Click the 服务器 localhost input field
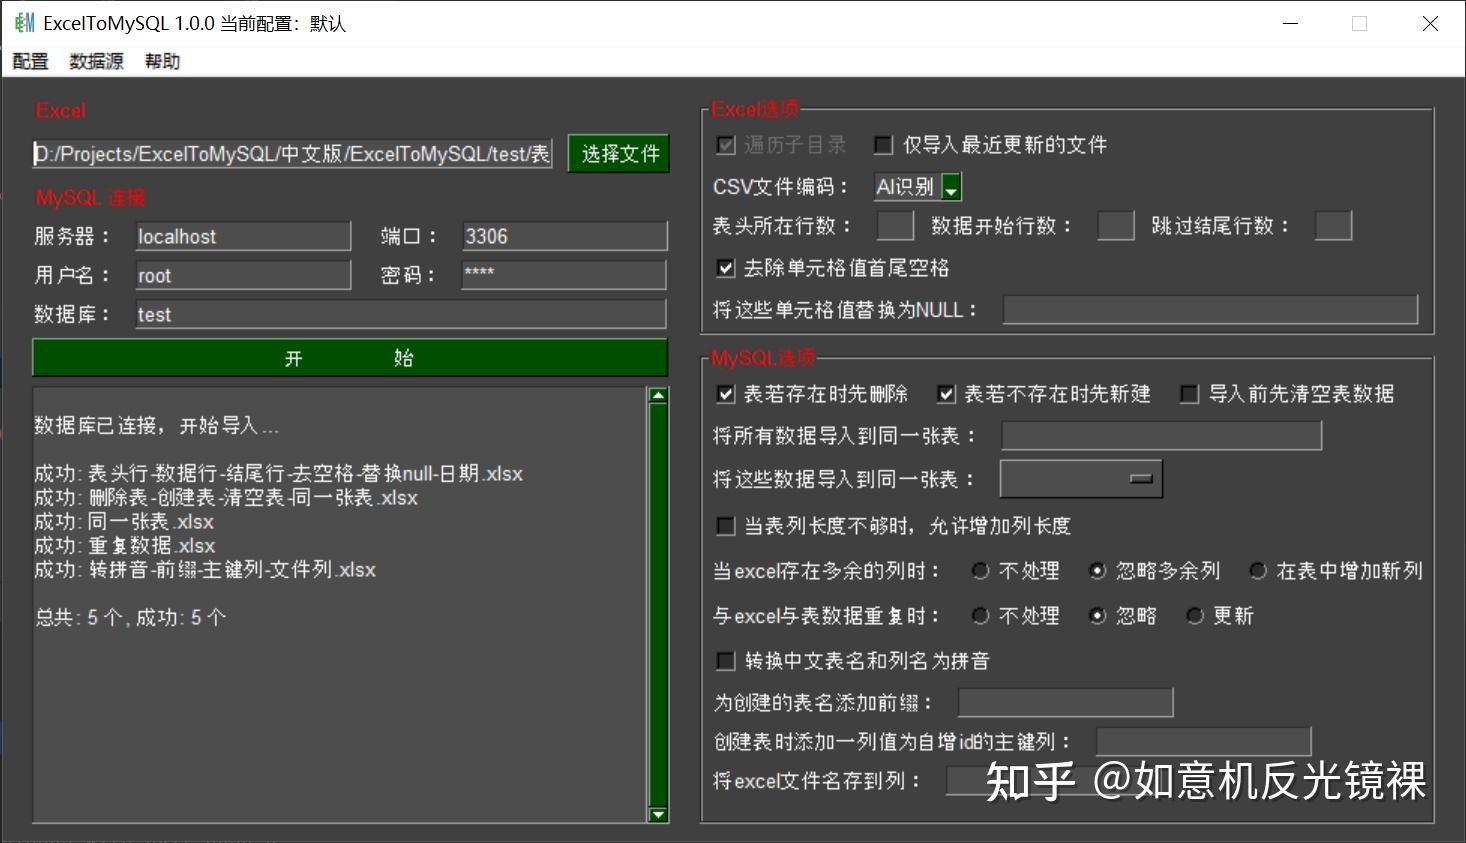 243,236
